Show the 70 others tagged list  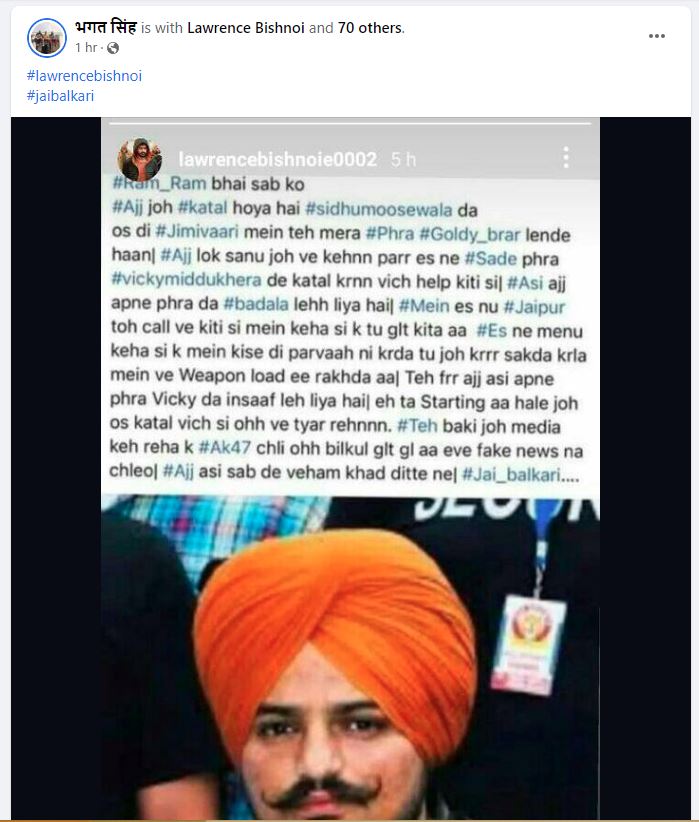[370, 28]
